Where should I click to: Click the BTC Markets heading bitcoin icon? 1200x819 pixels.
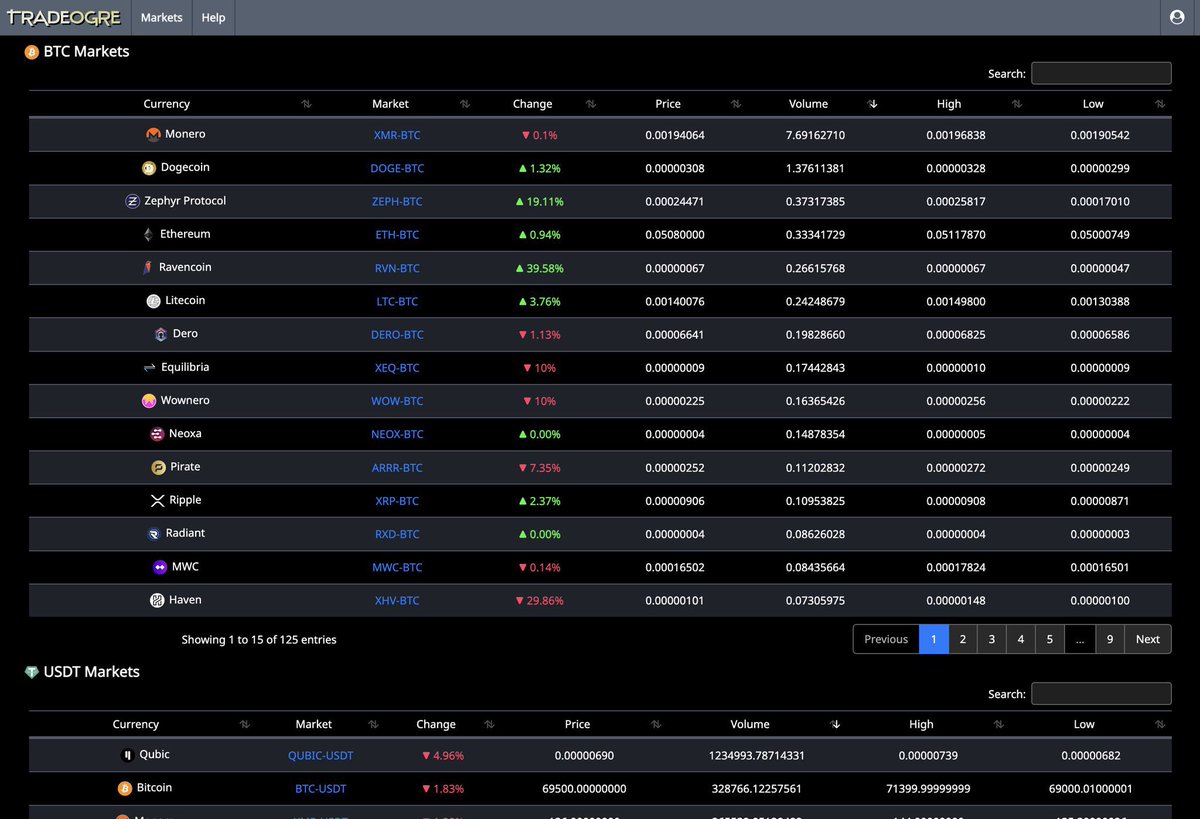coord(32,52)
